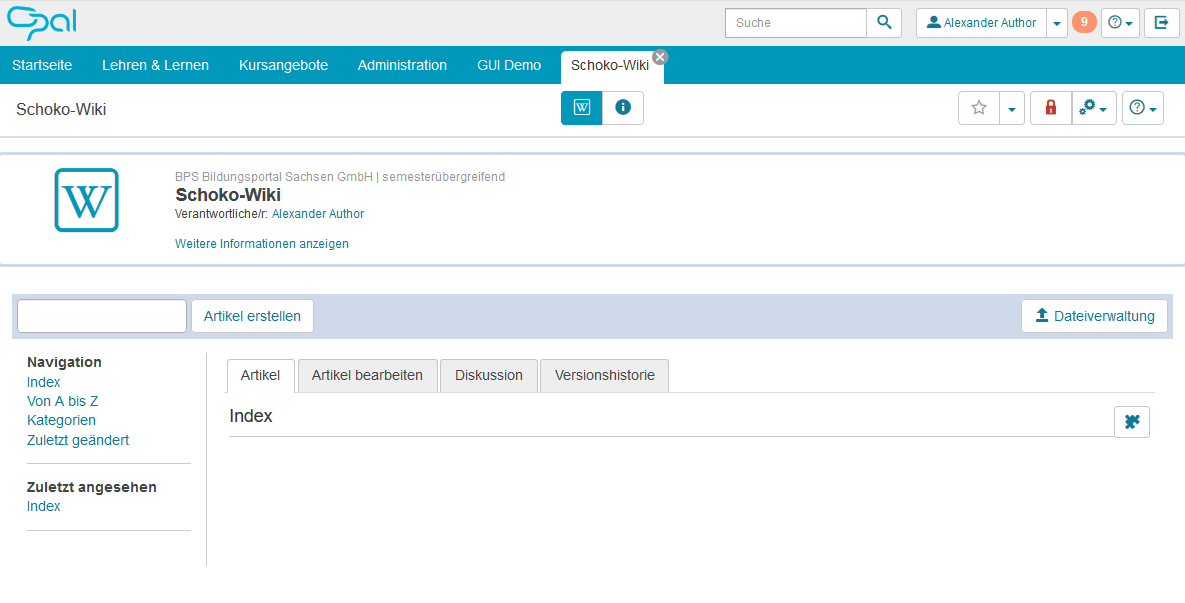Open the Dateiverwaltung file manager
1185x603 pixels.
pos(1094,316)
